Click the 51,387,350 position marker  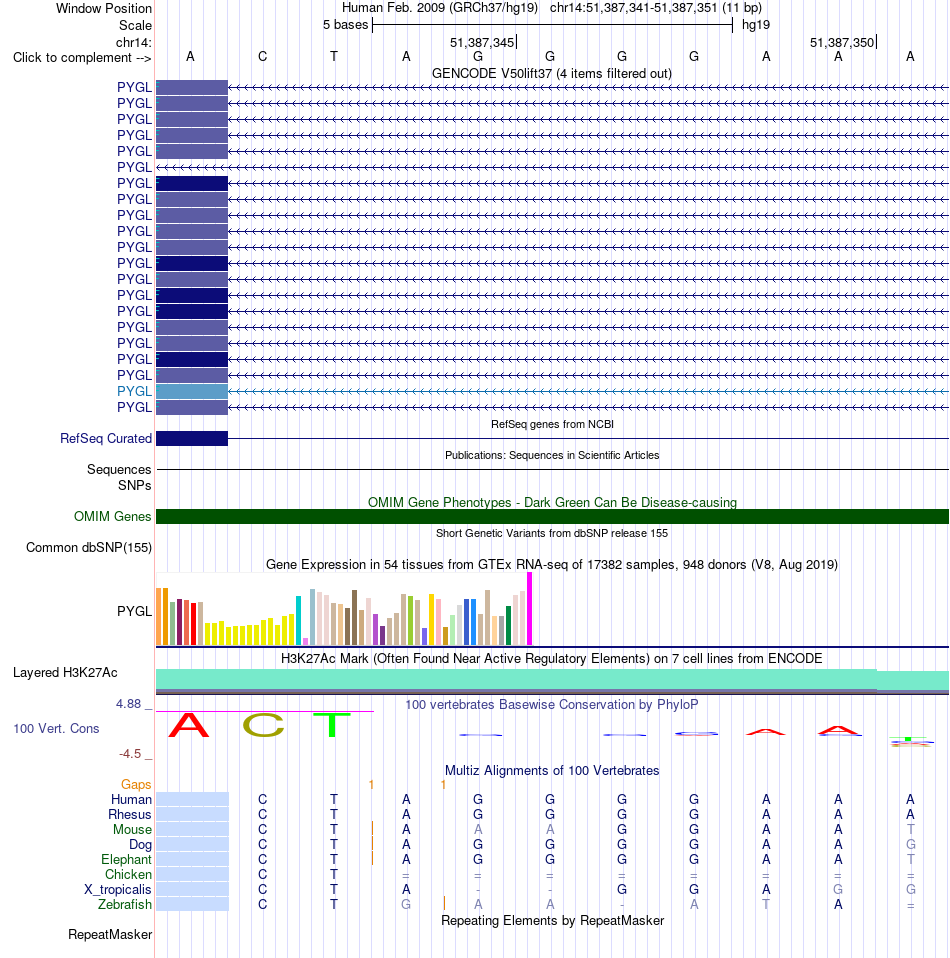tap(842, 43)
